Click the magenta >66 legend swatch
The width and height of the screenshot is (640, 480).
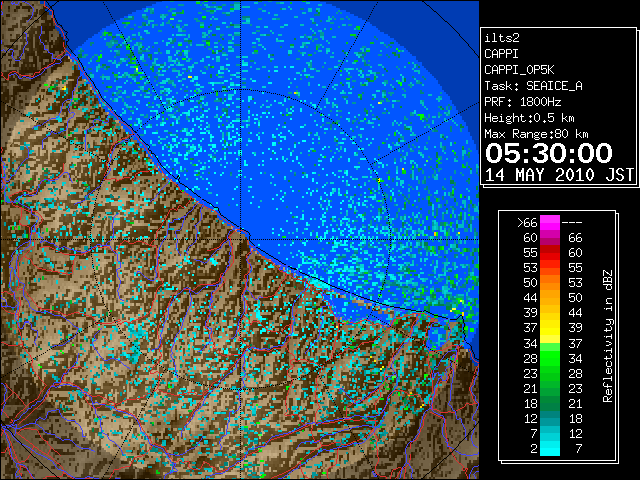coord(550,223)
